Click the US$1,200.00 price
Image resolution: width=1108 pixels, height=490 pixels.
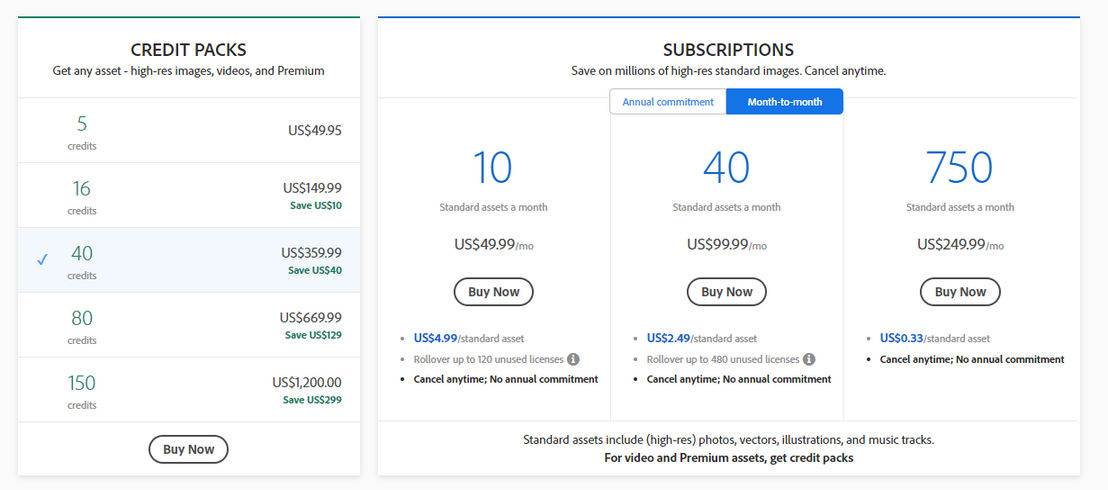[307, 383]
